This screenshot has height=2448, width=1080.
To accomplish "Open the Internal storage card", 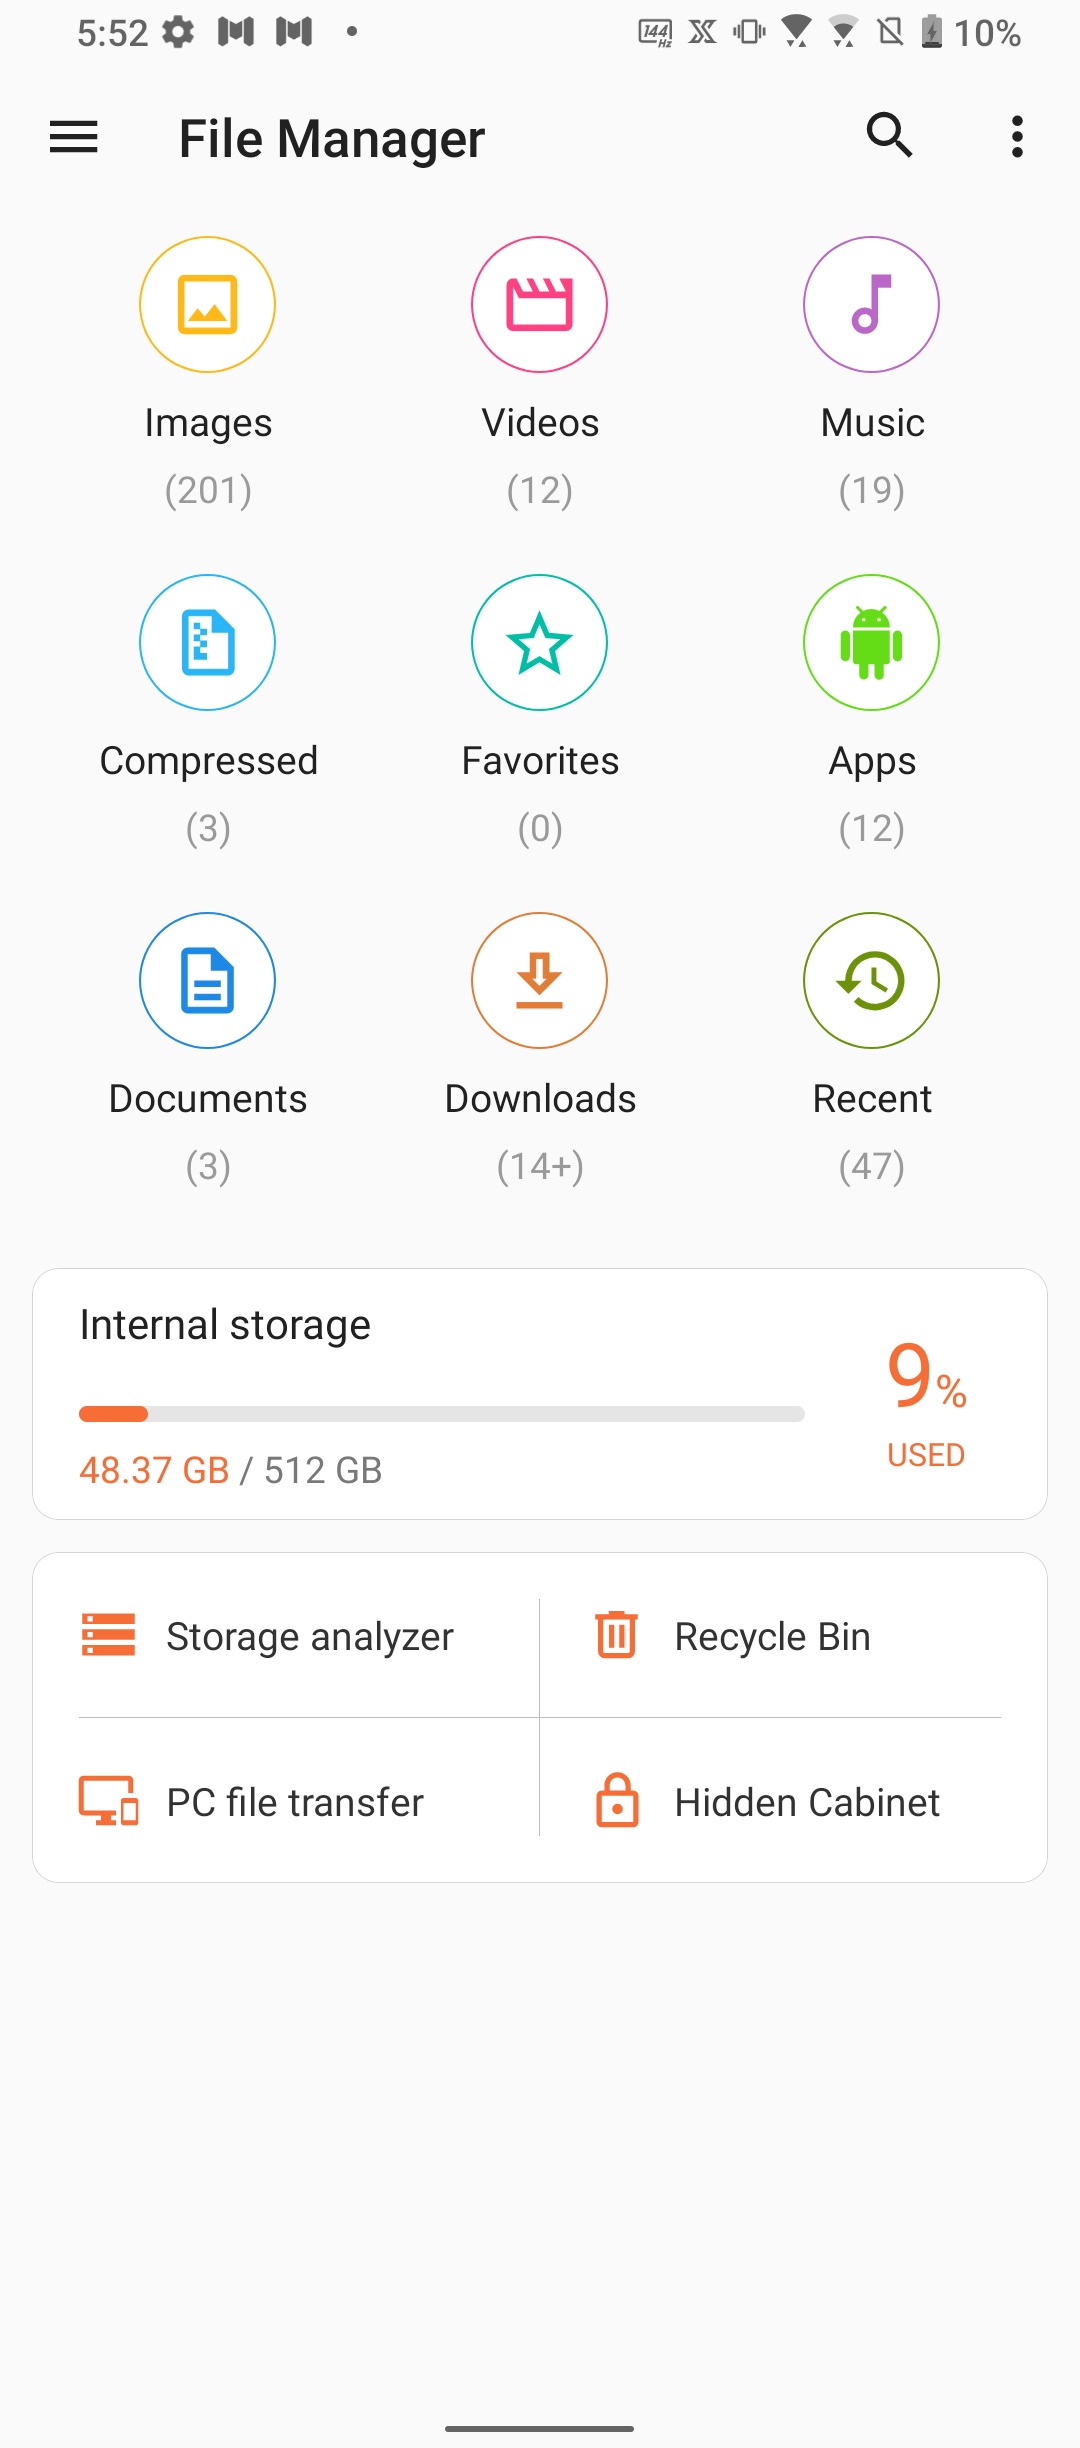I will 226,1326.
